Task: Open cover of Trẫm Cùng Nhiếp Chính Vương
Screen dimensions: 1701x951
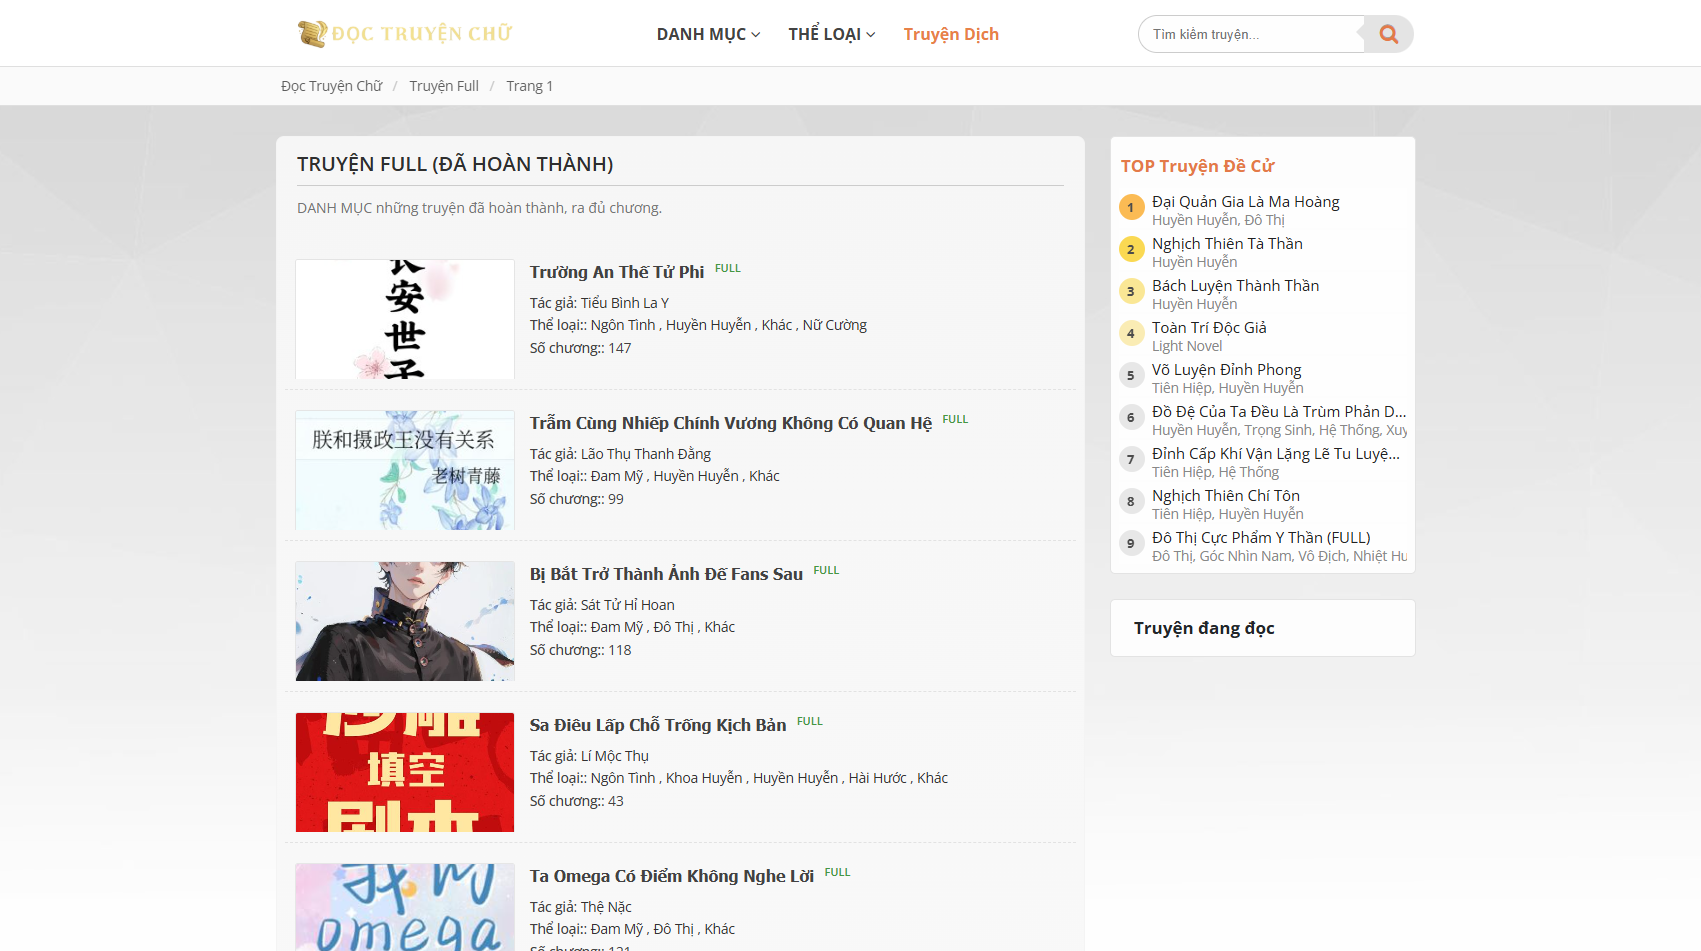Action: tap(405, 470)
